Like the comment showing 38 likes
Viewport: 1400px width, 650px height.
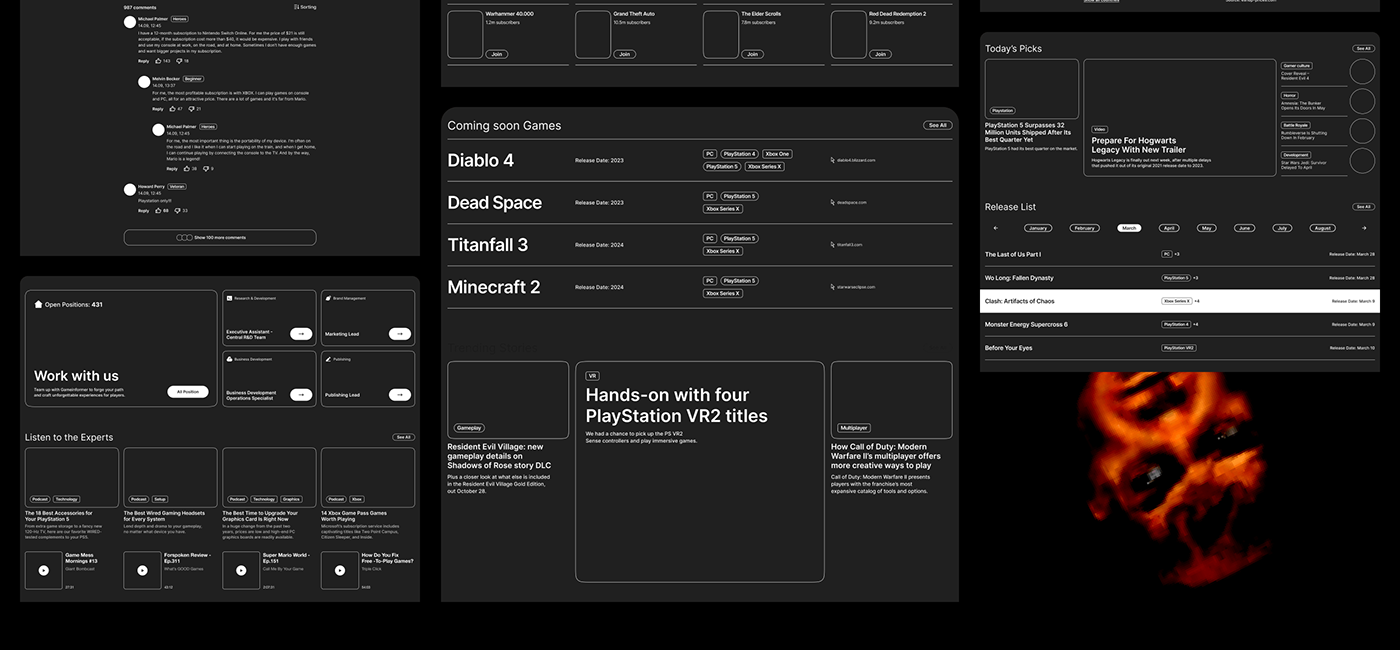[186, 169]
